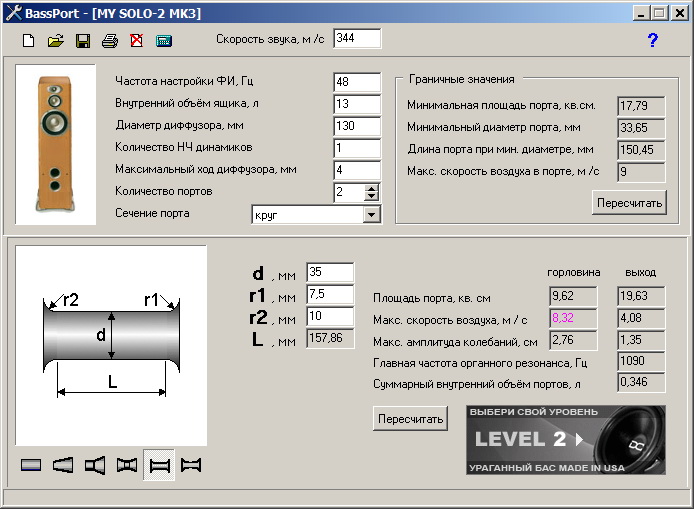Click lower Пересчитать button beside the banner
This screenshot has width=694, height=509.
pyautogui.click(x=410, y=419)
